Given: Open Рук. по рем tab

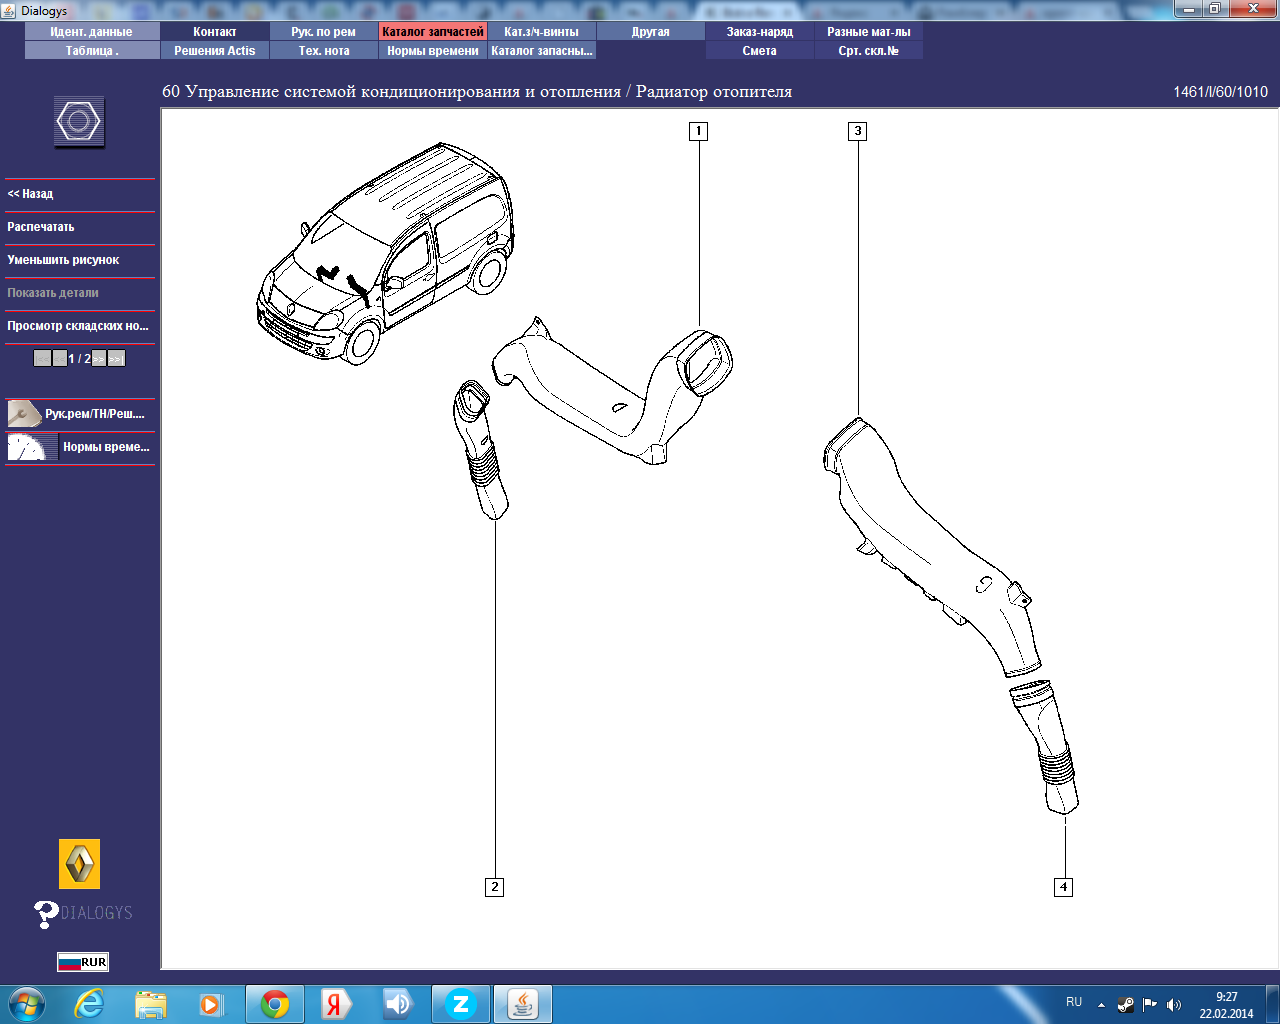Looking at the screenshot, I should click(324, 32).
